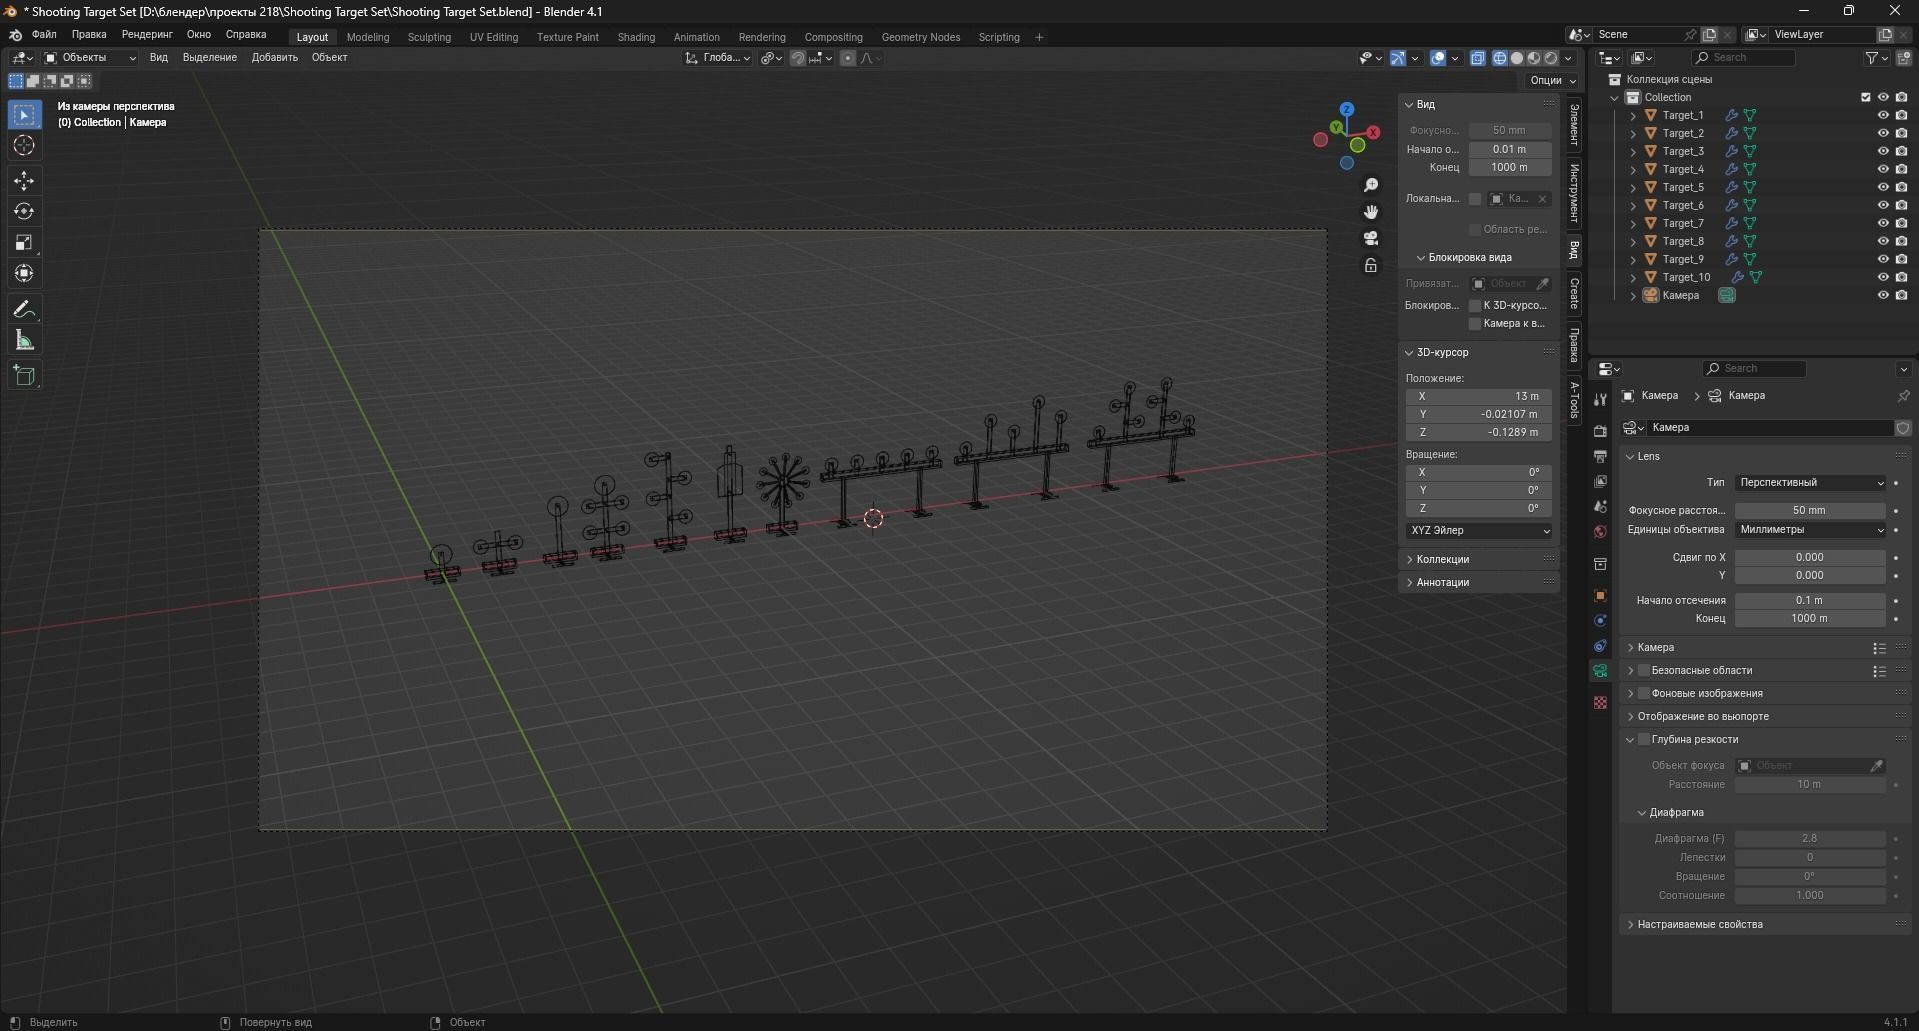Screen dimensions: 1919x1031
Task: Click the pin icon in Properties editor
Action: (1902, 396)
